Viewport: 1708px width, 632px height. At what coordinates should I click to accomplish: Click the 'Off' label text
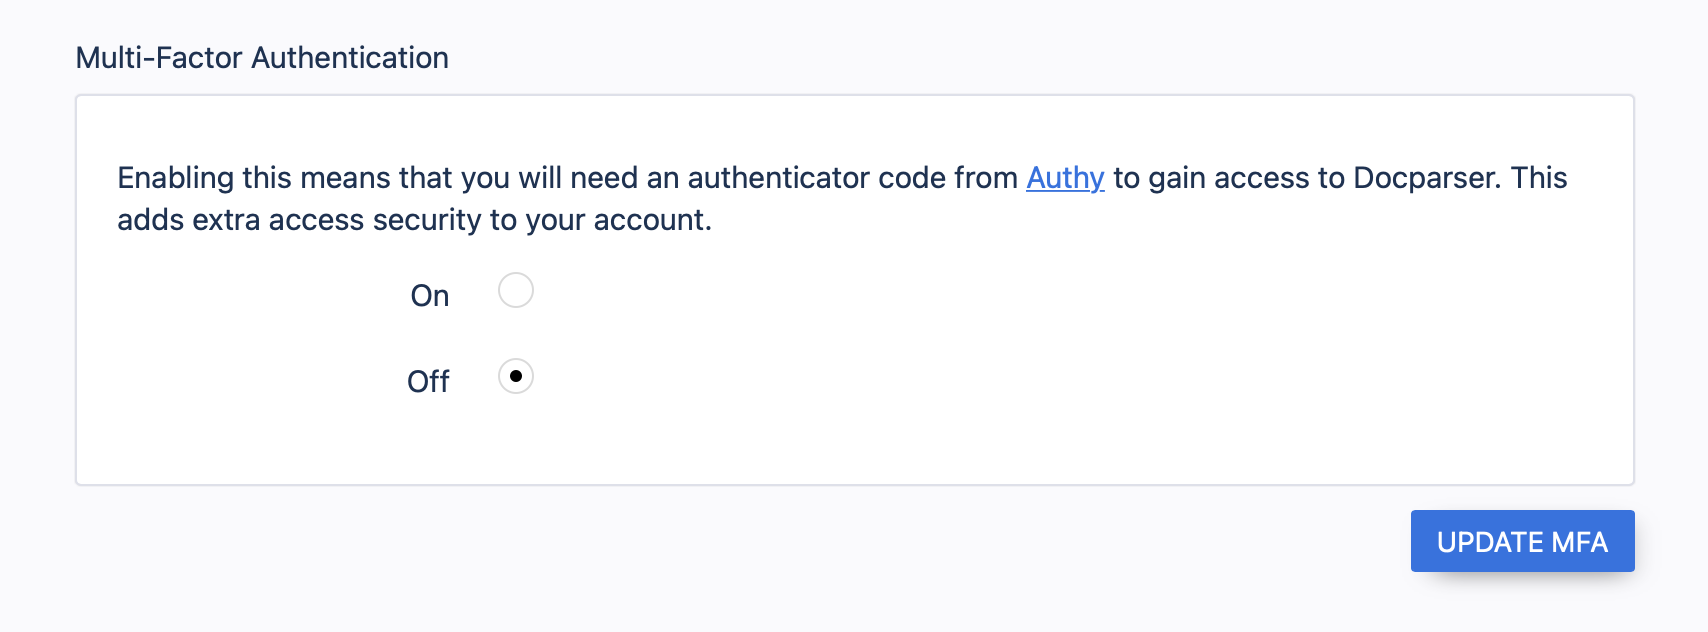428,382
